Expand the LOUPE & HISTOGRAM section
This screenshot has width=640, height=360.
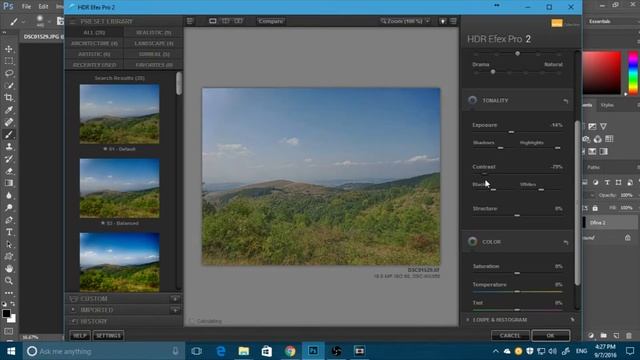click(x=500, y=320)
